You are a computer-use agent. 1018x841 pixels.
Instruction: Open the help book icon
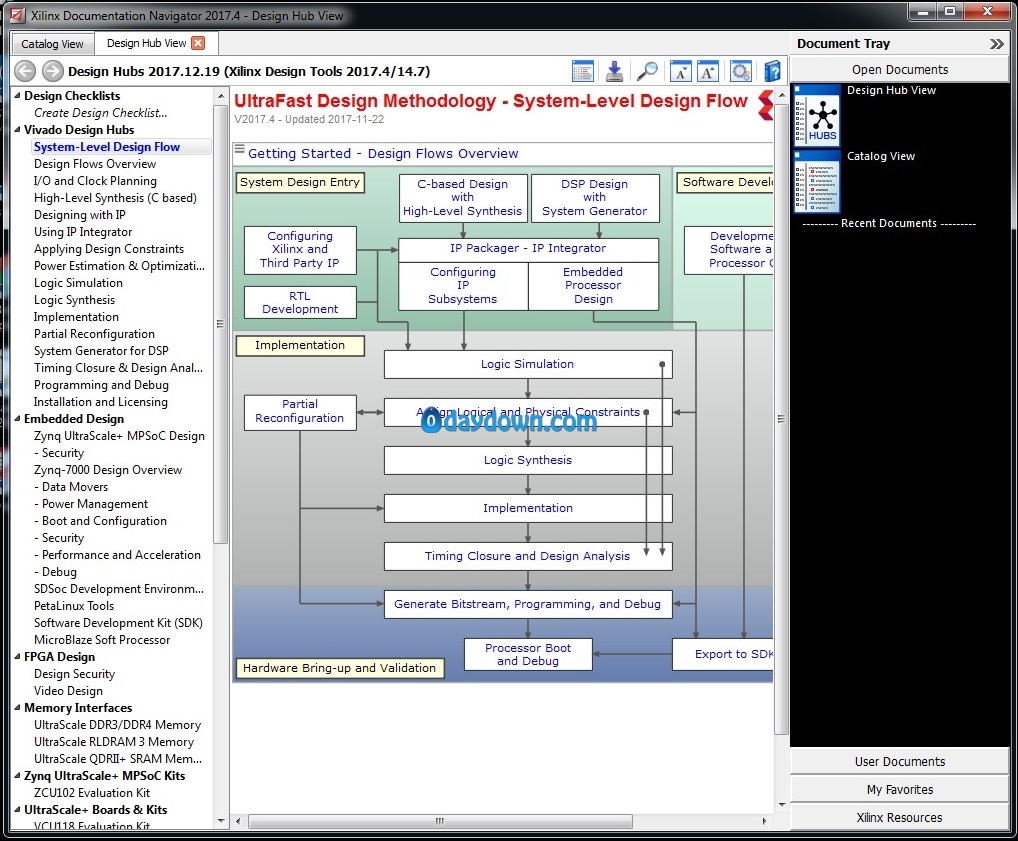[773, 71]
